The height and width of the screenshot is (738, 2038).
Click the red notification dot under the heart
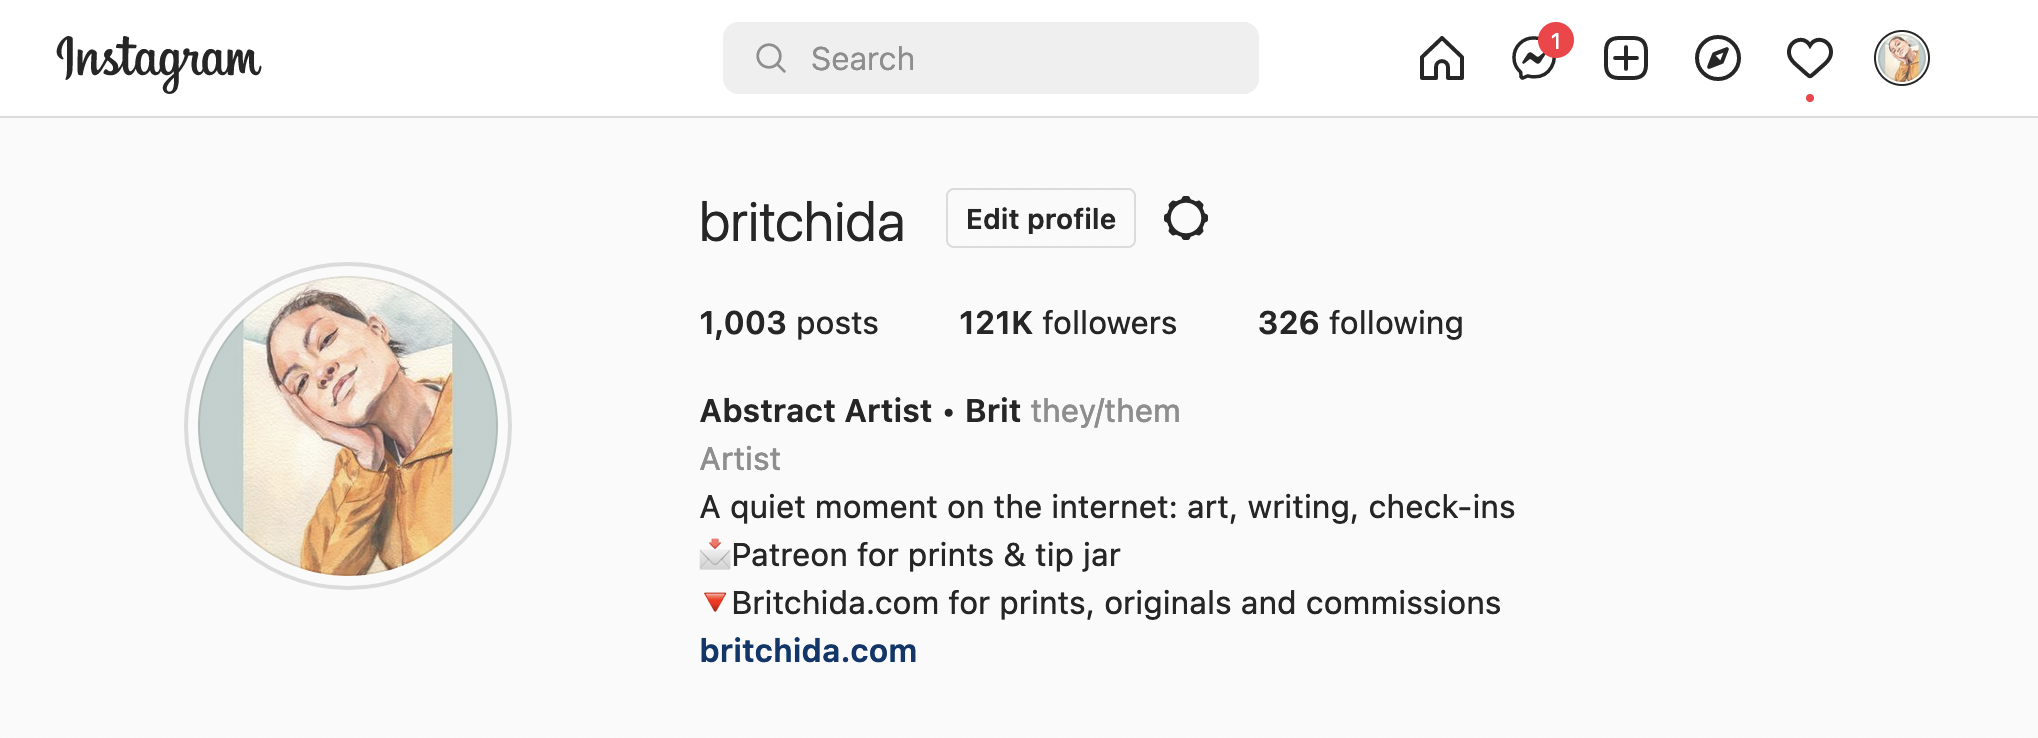(1810, 98)
